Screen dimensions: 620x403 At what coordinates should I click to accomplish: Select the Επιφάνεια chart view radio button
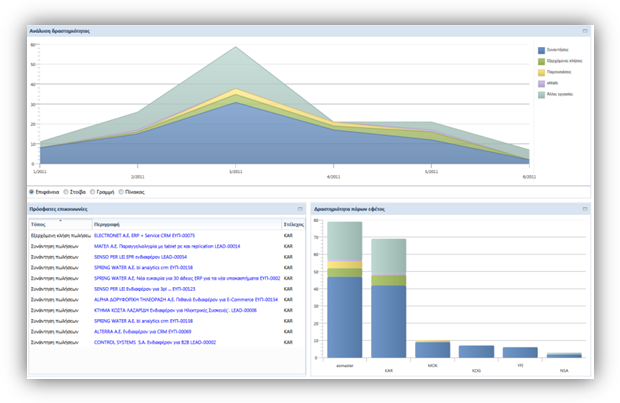pos(32,192)
